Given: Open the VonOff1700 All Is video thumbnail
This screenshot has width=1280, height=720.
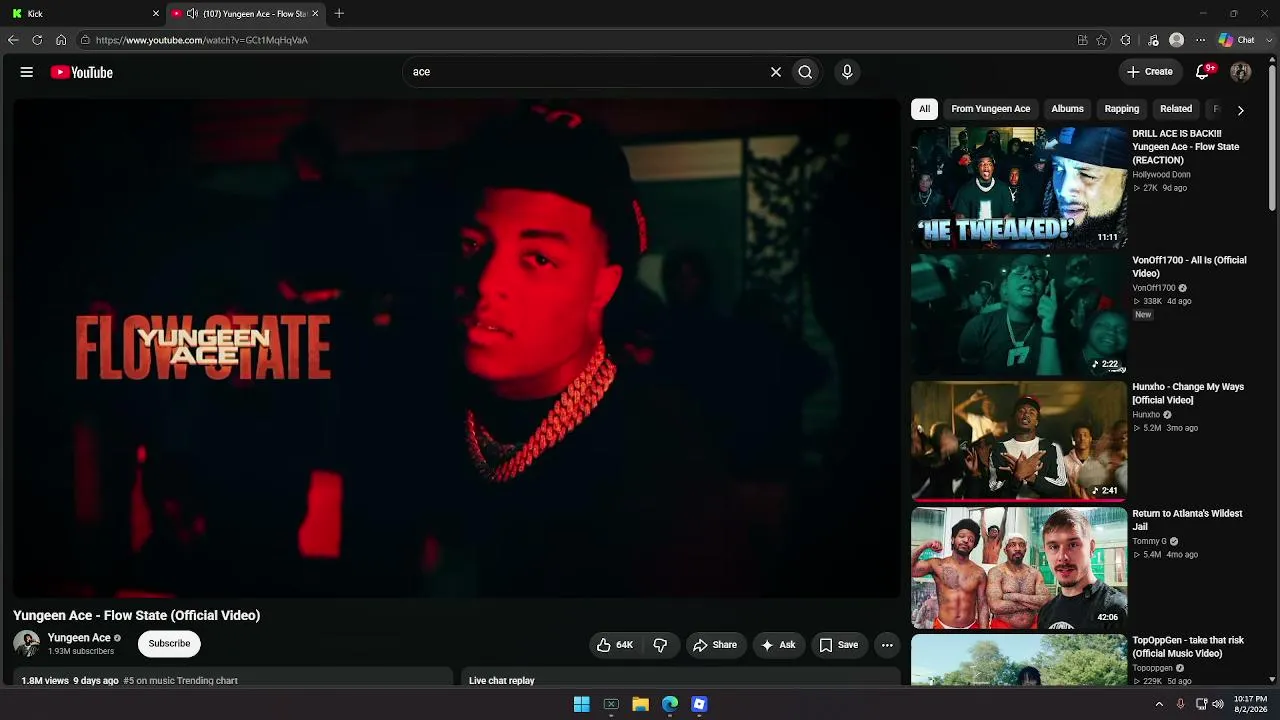Looking at the screenshot, I should click(x=1019, y=314).
